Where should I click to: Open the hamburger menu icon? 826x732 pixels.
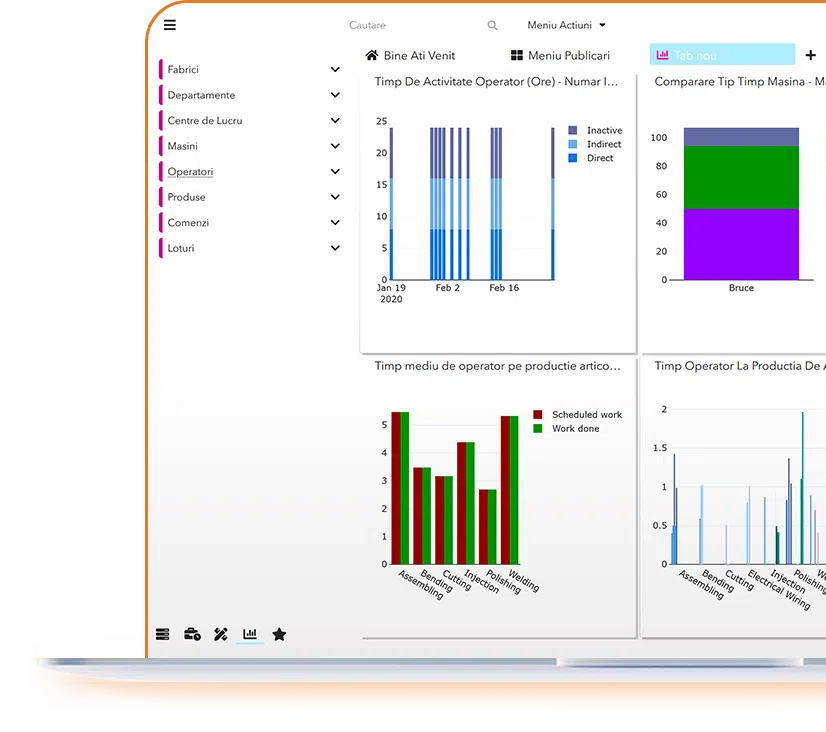click(170, 26)
